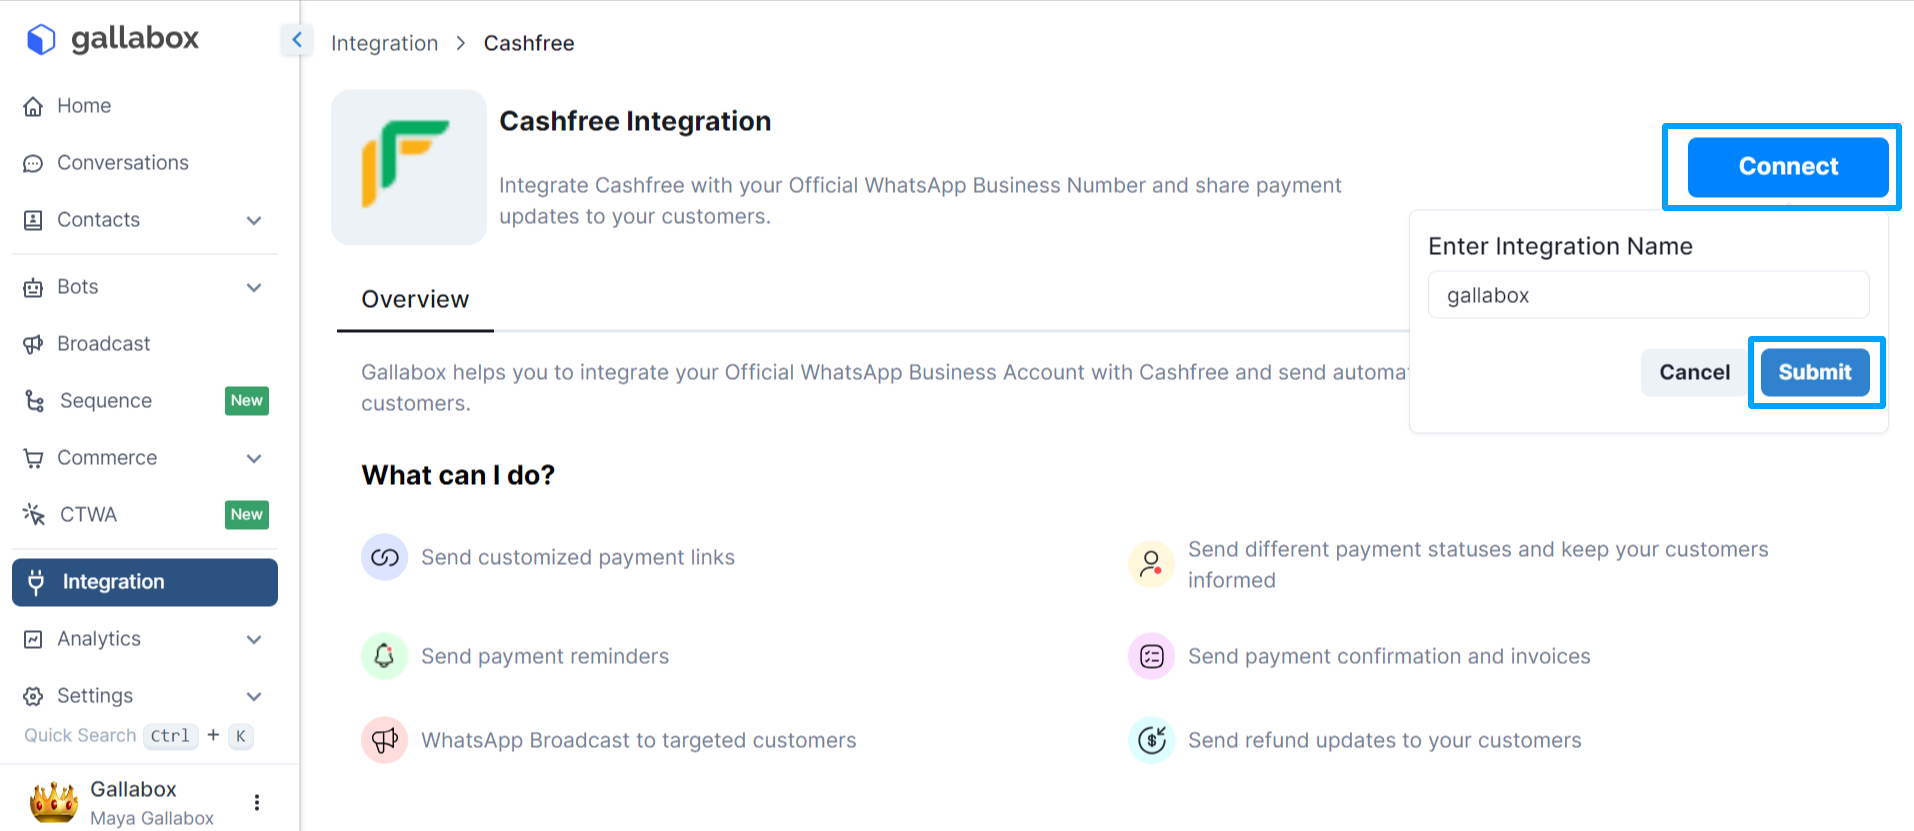Expand the Bots submenu chevron
This screenshot has width=1914, height=831.
(x=254, y=287)
